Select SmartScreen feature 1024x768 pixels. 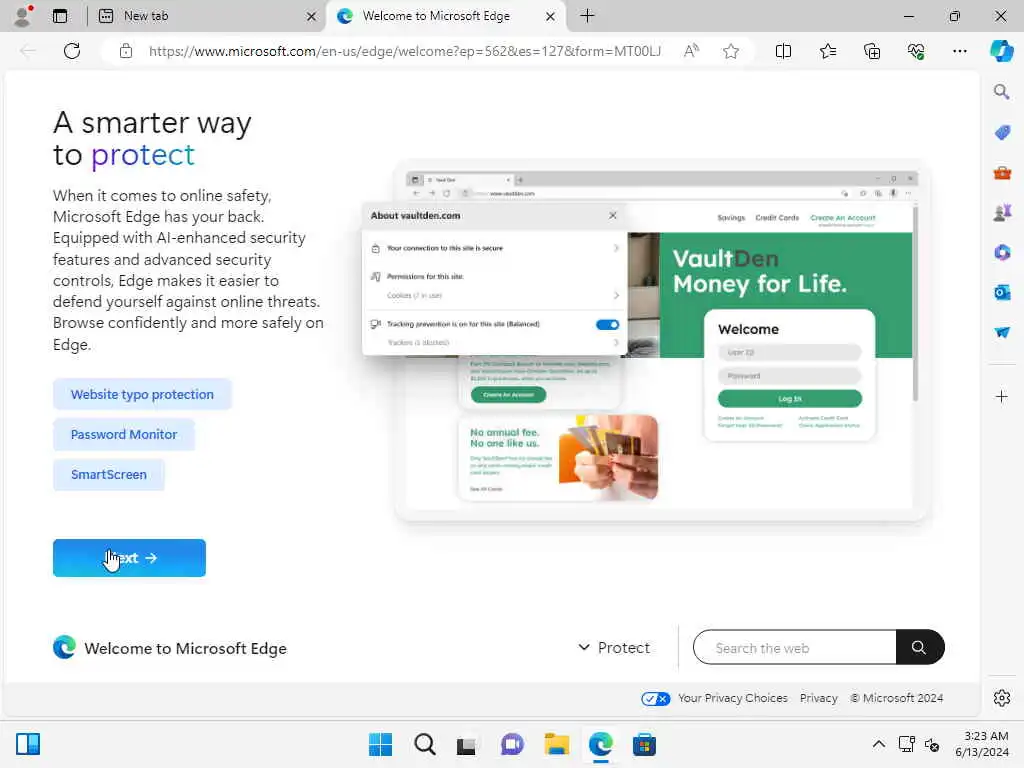tap(108, 474)
